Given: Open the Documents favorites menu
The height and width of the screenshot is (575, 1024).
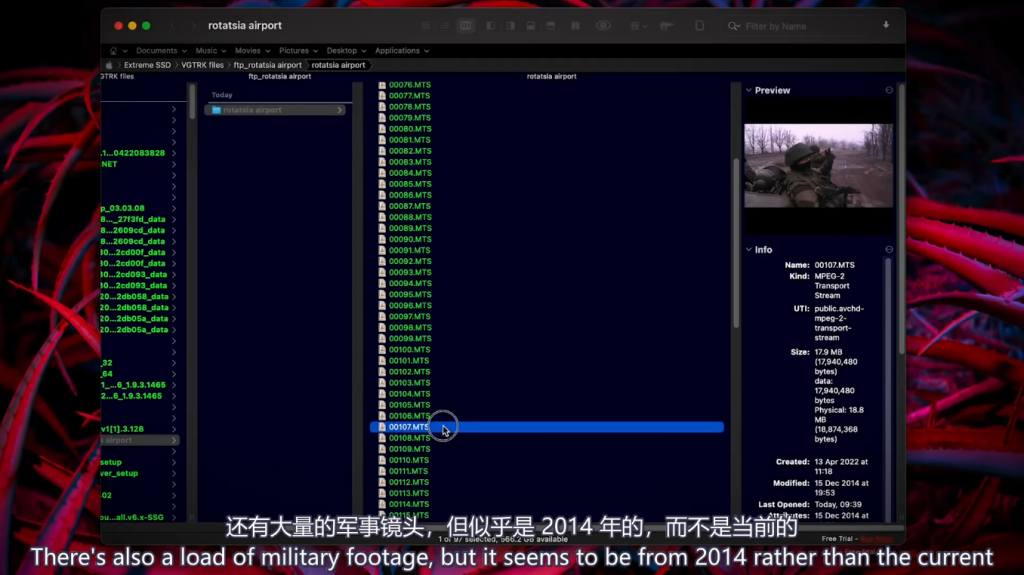Looking at the screenshot, I should [x=161, y=50].
